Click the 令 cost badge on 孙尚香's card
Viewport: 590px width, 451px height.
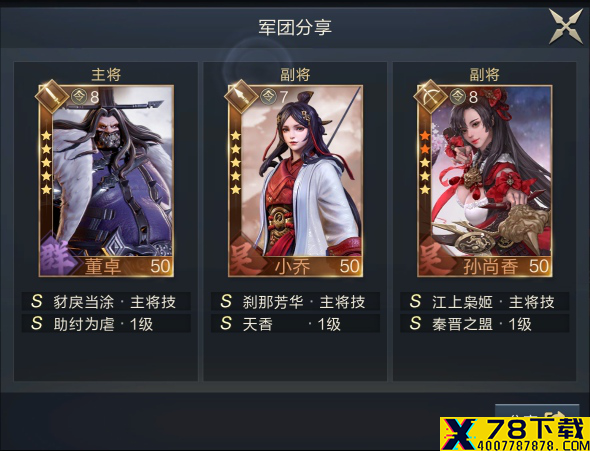click(x=458, y=97)
